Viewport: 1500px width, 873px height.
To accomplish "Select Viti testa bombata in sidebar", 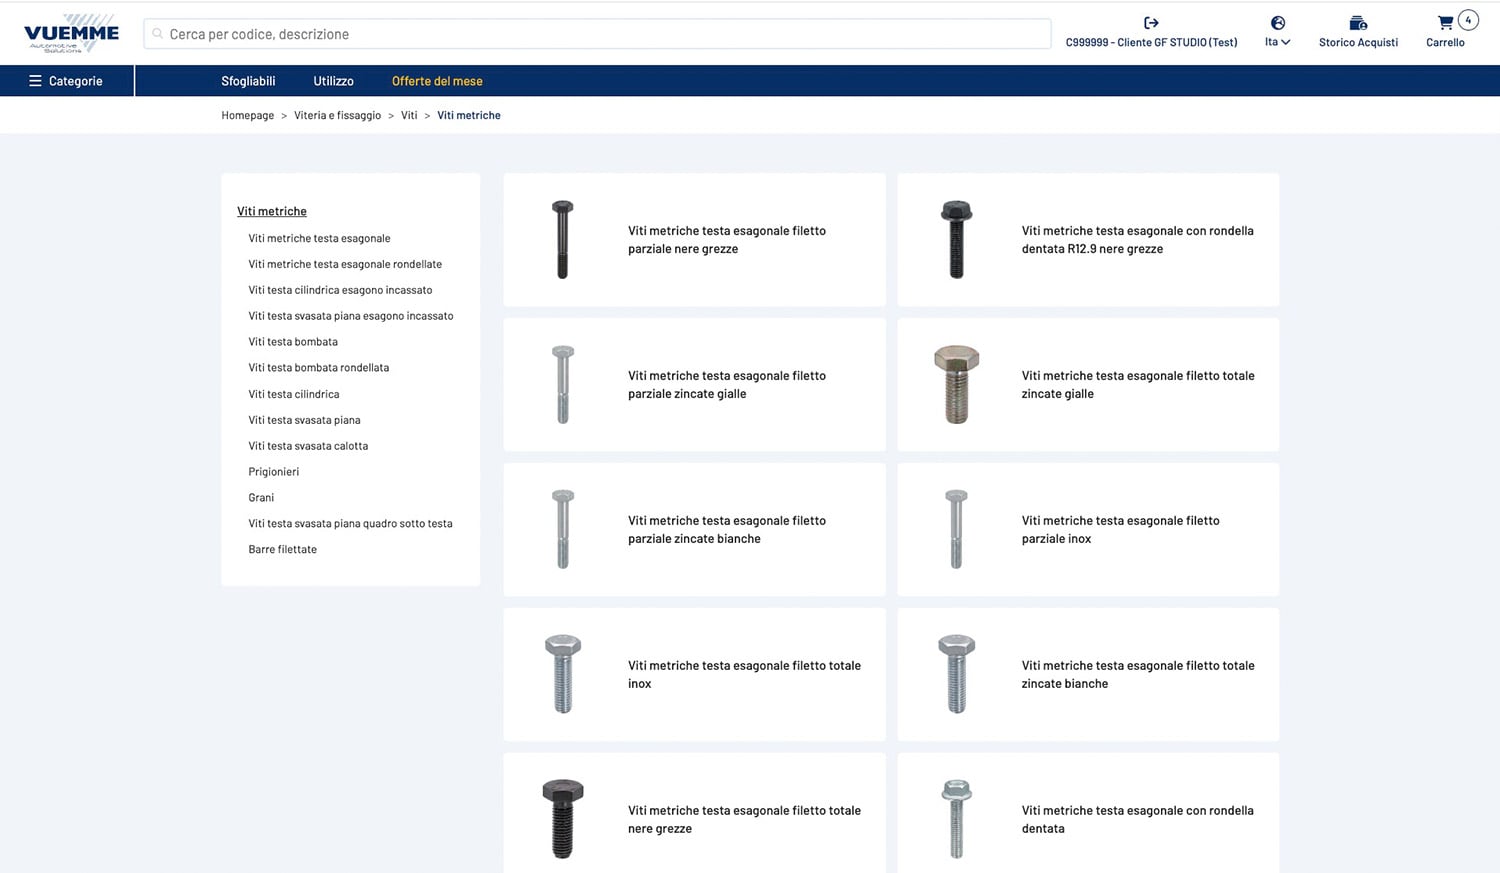I will (293, 342).
